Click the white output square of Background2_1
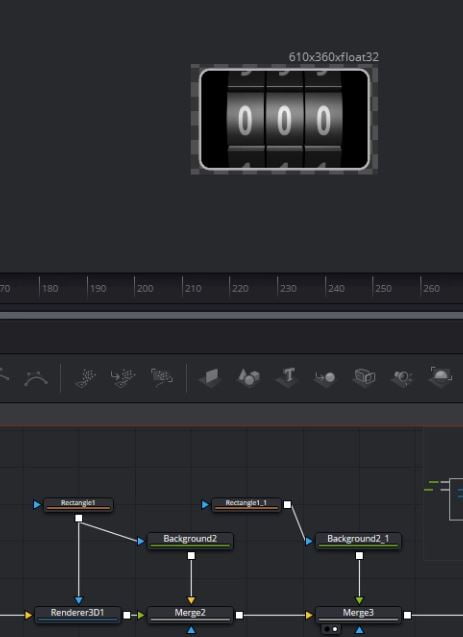Viewport: 463px width, 637px height. pyautogui.click(x=359, y=555)
